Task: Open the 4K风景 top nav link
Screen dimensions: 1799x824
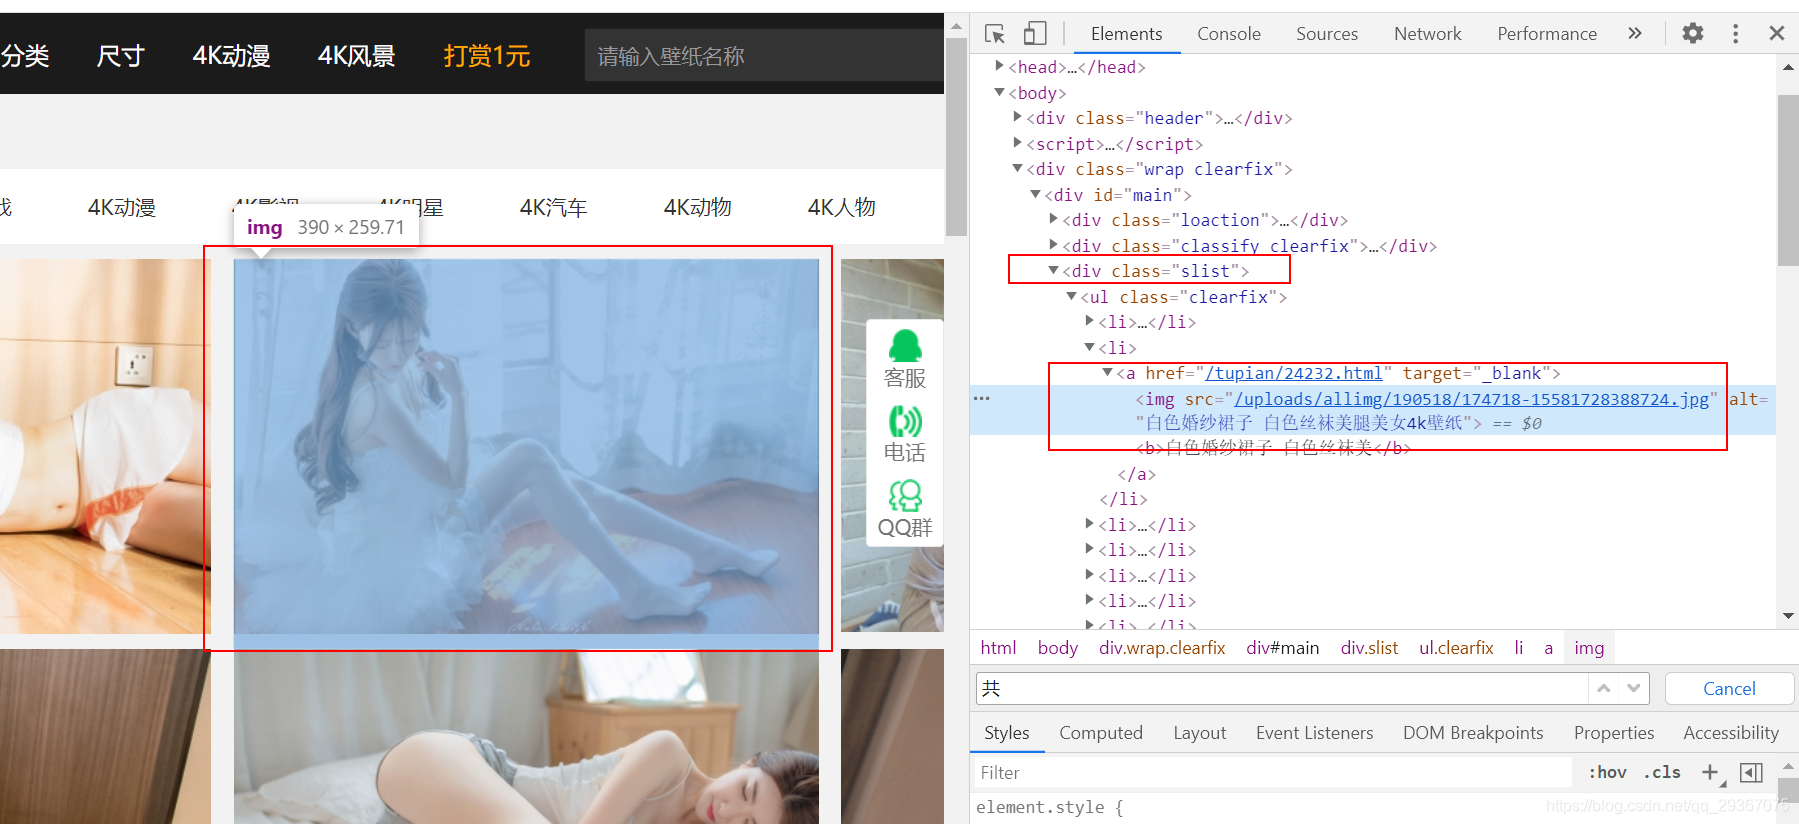Action: pyautogui.click(x=356, y=55)
